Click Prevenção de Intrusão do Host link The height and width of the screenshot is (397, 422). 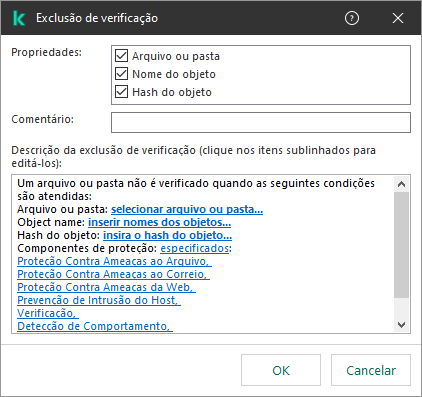point(99,300)
